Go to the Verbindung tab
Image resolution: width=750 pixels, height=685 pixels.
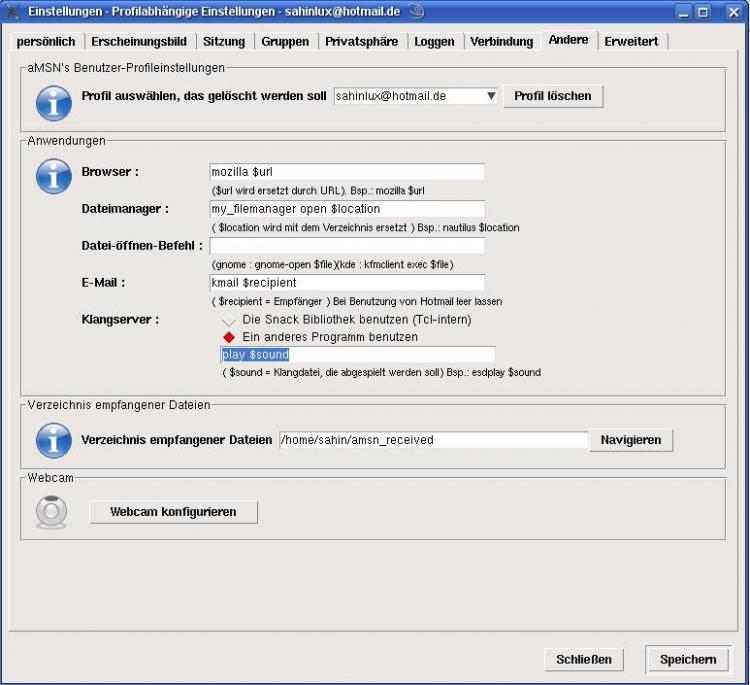tap(501, 41)
